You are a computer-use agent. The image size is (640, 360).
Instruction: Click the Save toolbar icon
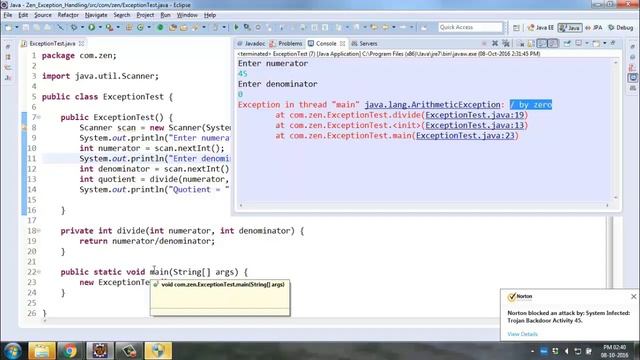click(x=25, y=27)
